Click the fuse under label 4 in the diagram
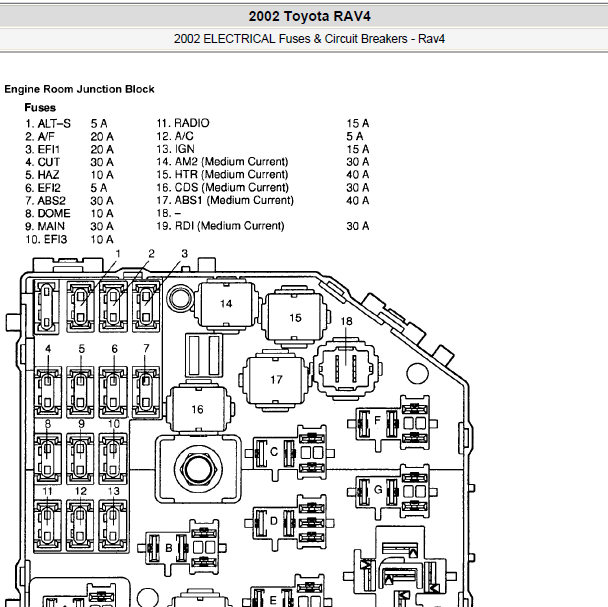Image resolution: width=608 pixels, height=607 pixels. [48, 392]
